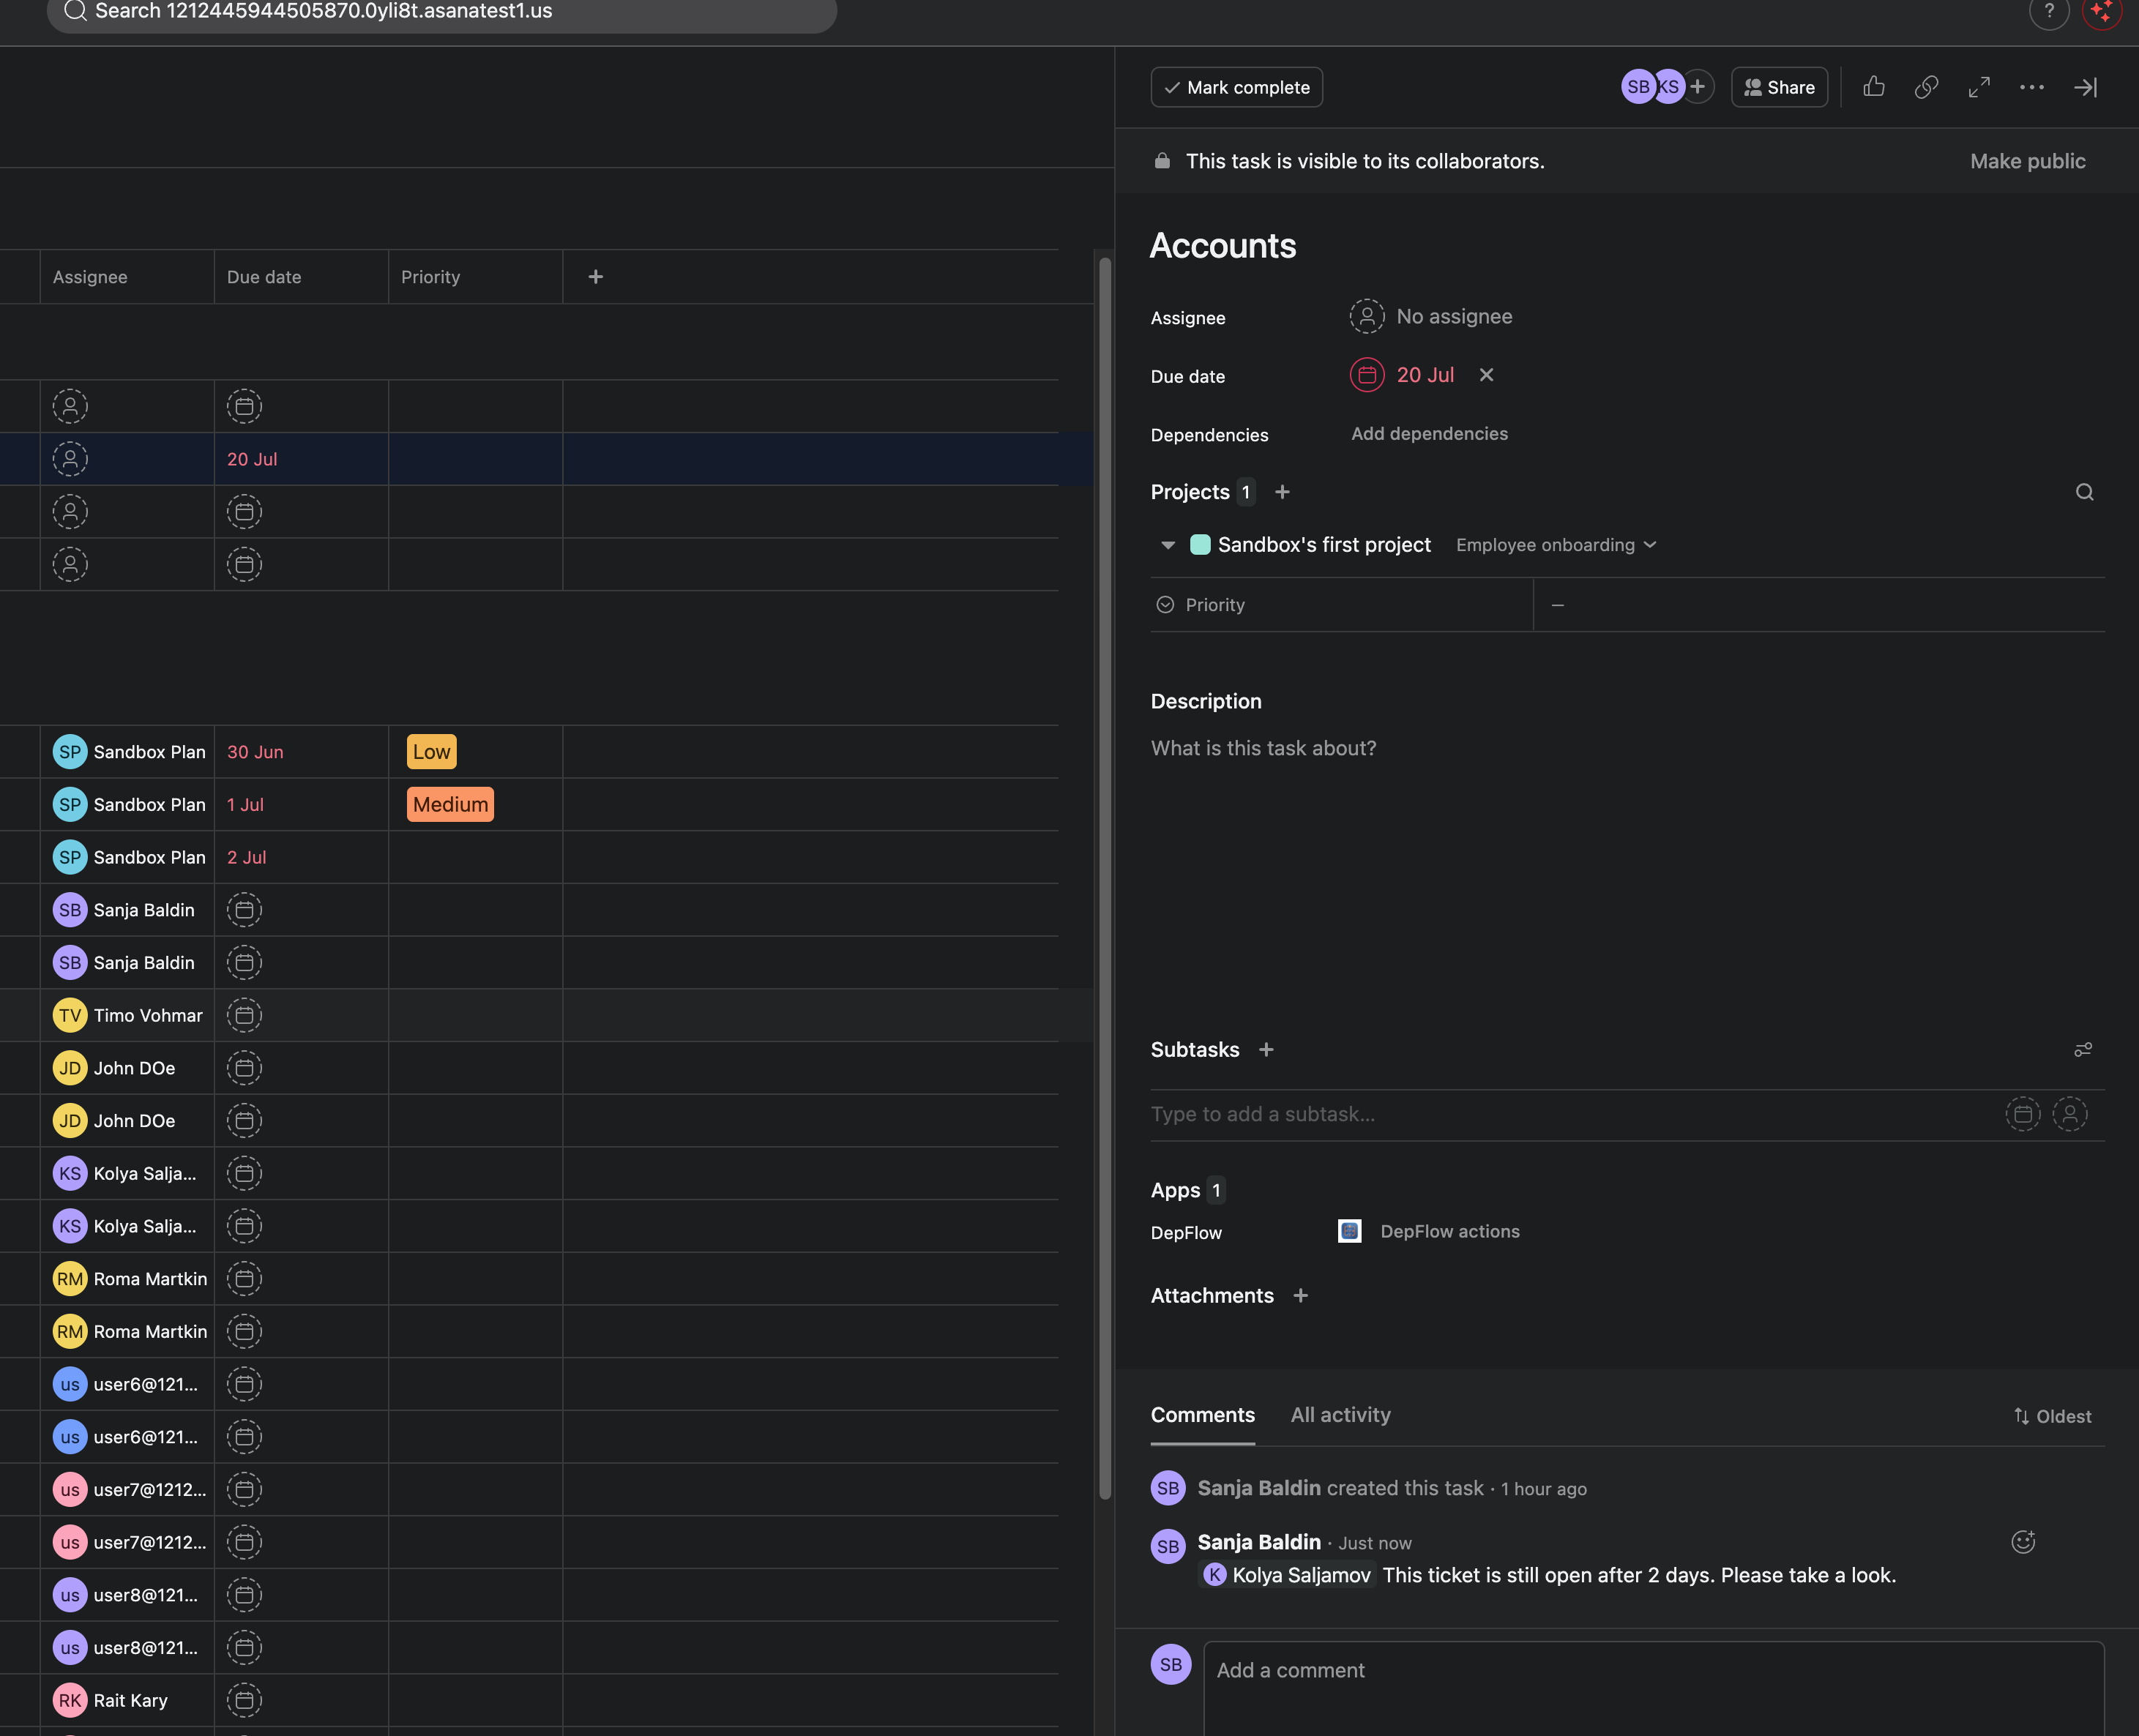Mark the Accounts task complete
2139x1736 pixels.
click(1236, 87)
